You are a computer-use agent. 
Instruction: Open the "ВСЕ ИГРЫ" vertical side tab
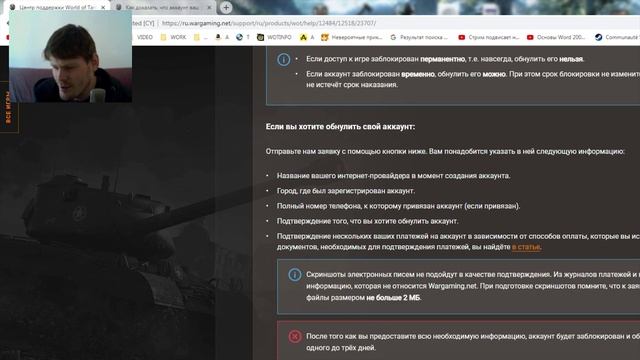(x=8, y=107)
